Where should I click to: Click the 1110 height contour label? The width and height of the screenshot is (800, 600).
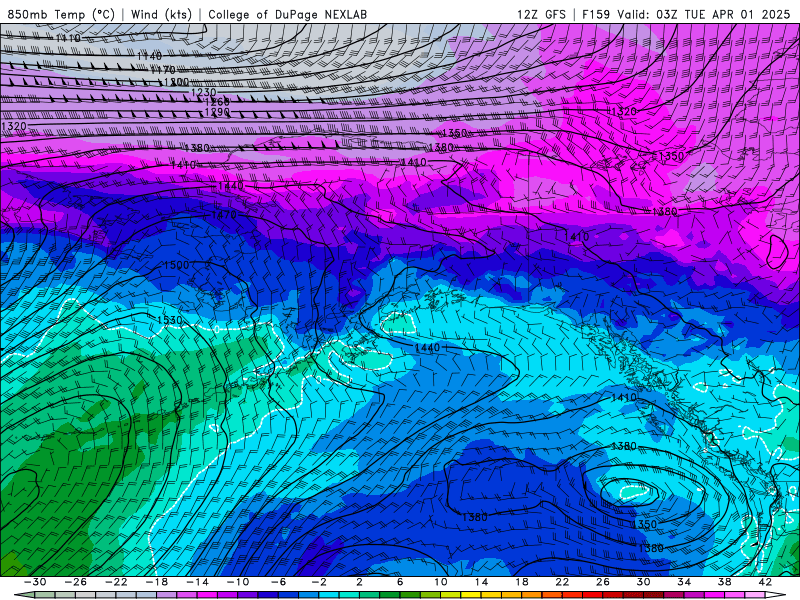coord(68,38)
